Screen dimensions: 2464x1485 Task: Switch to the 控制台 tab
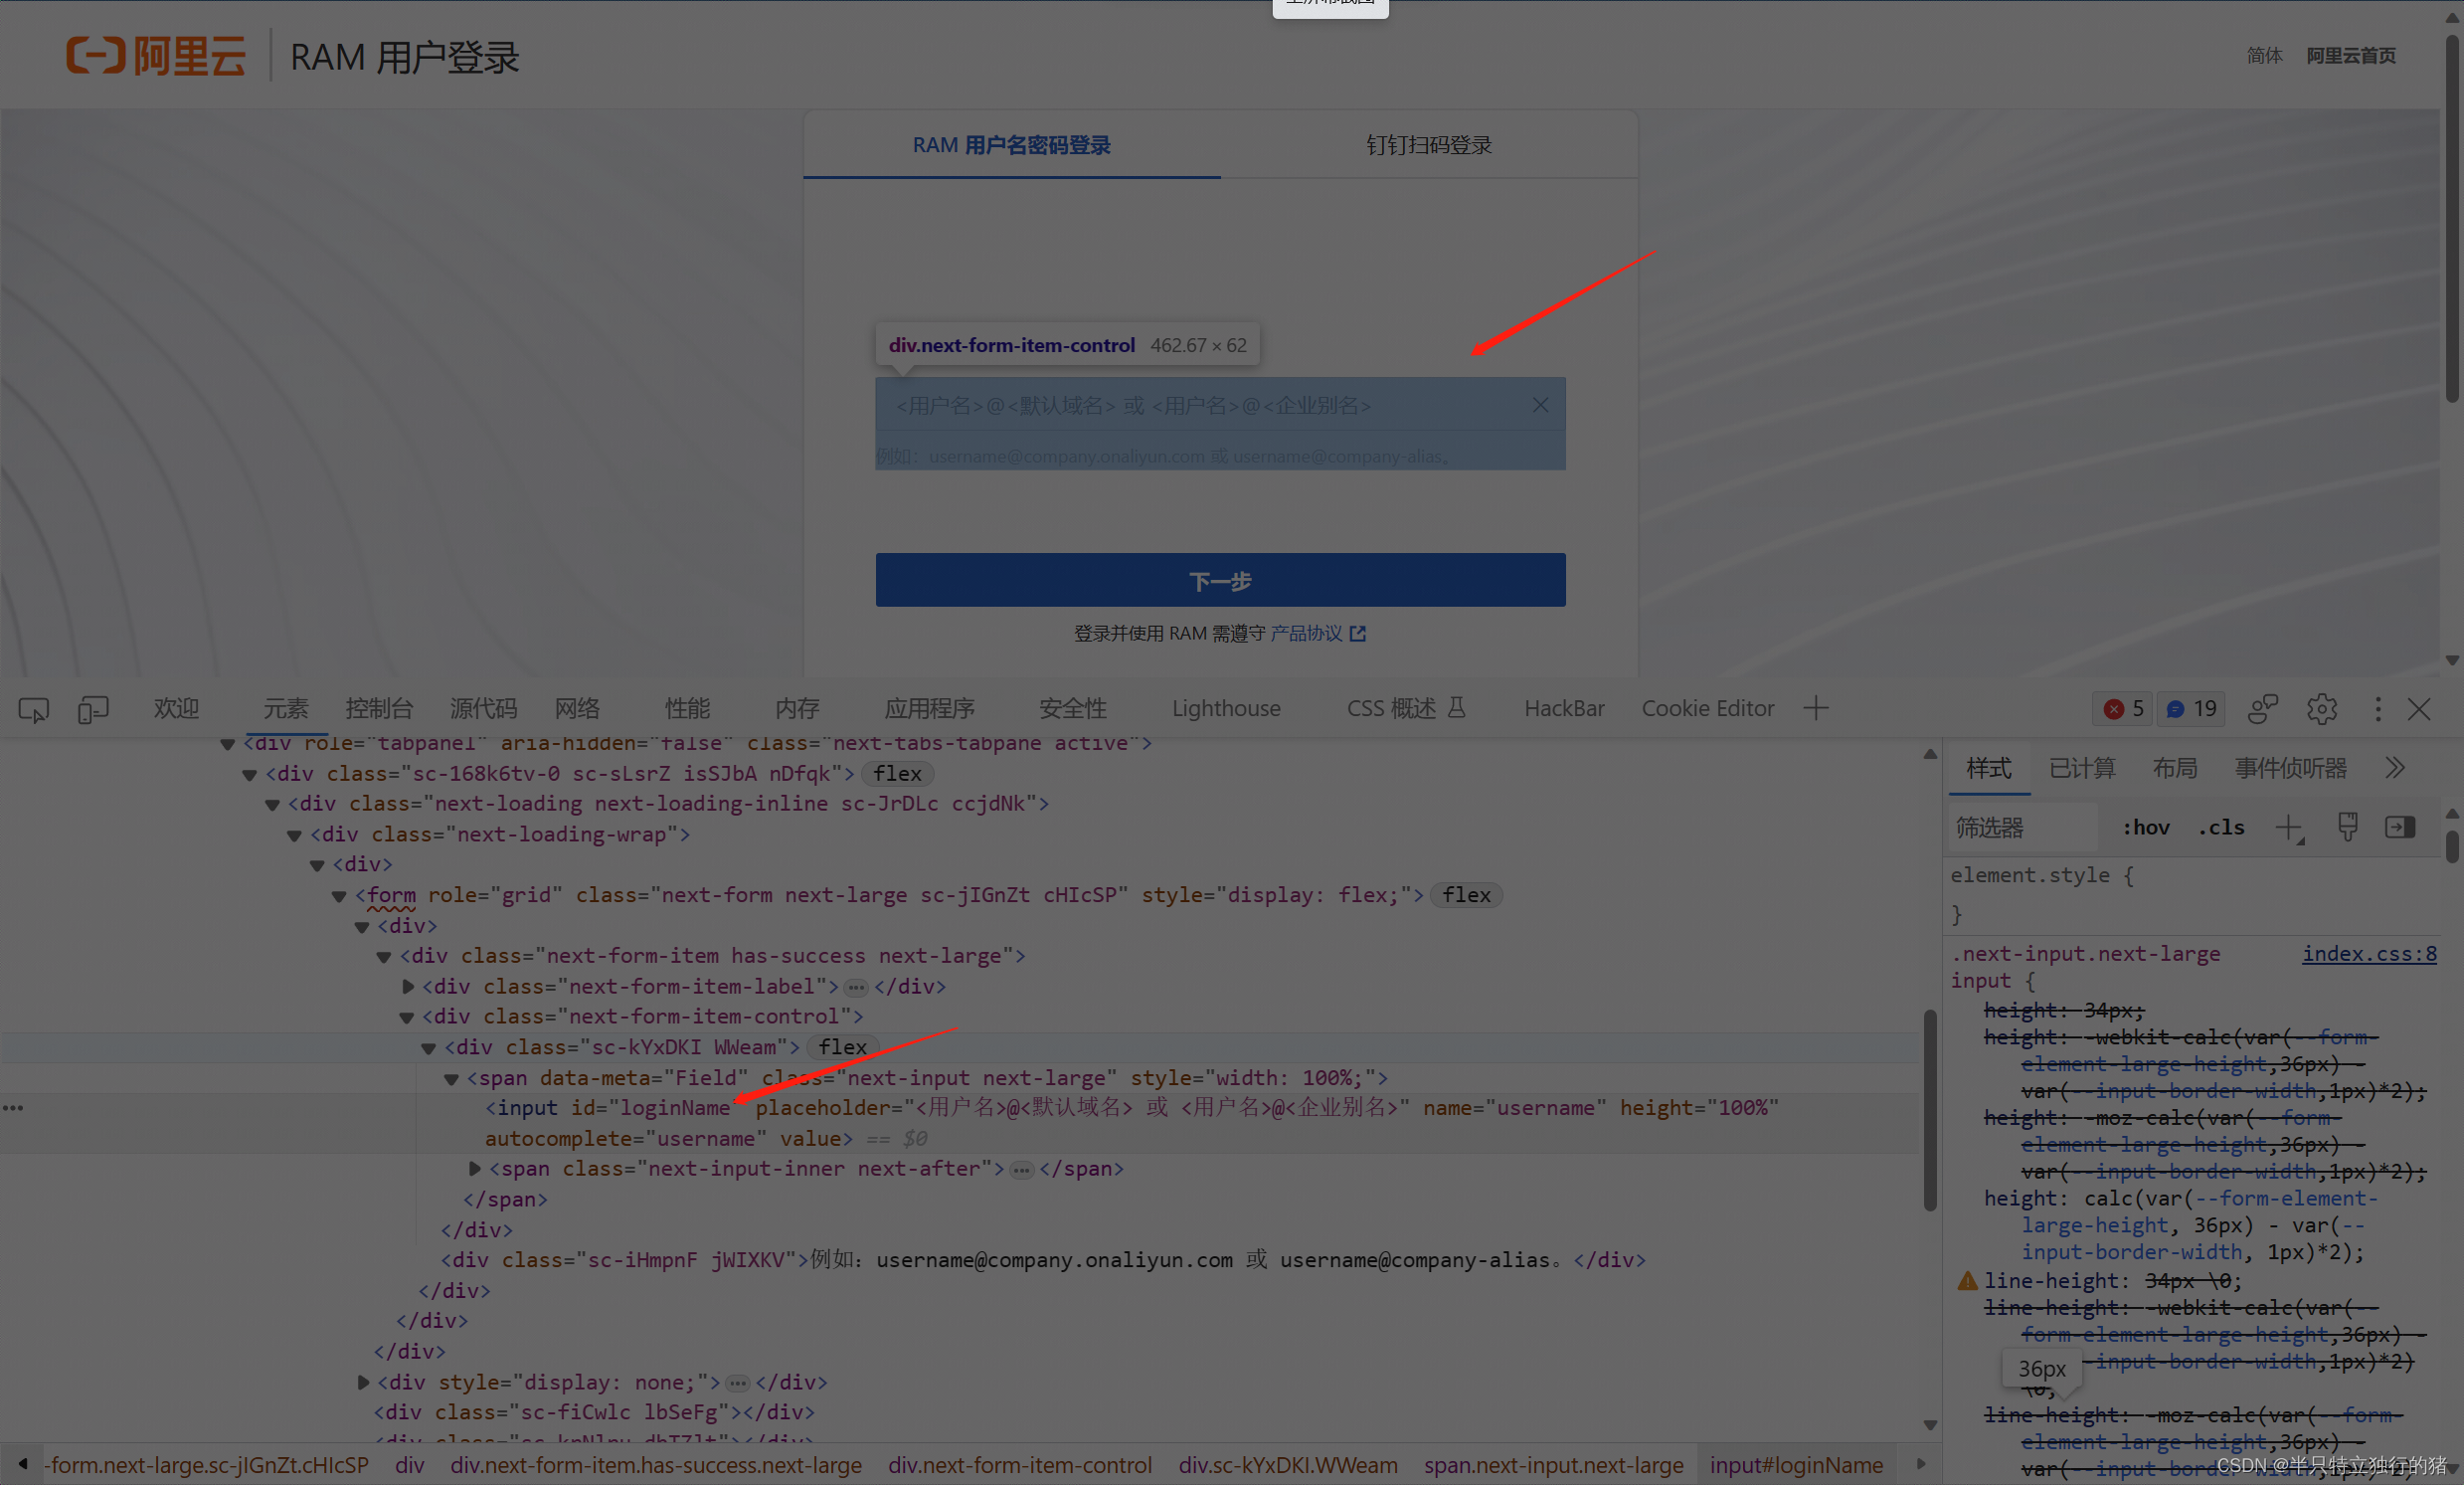(379, 708)
